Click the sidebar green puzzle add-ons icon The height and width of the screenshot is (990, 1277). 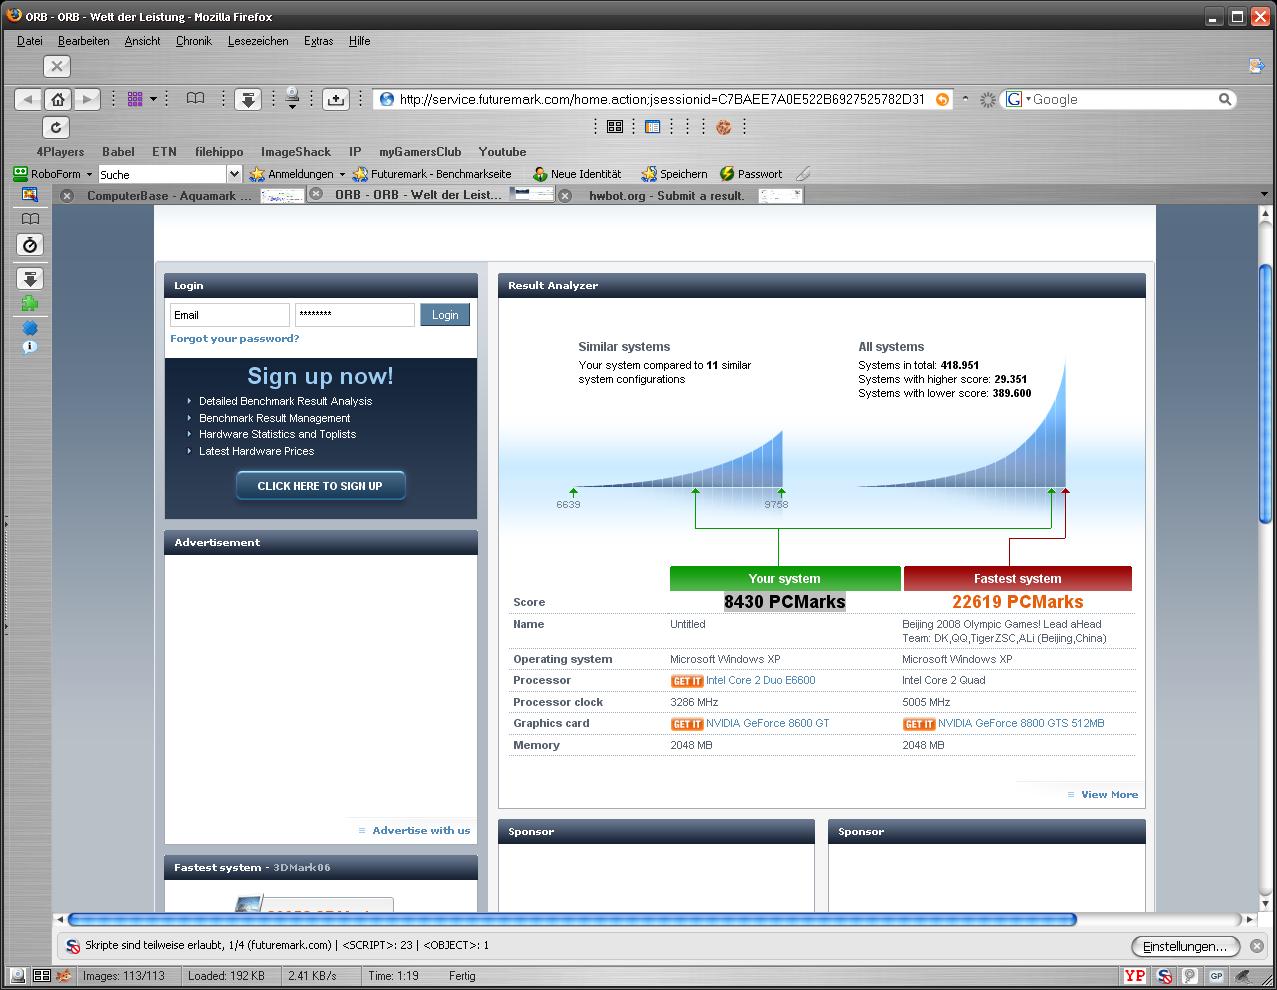pos(30,304)
